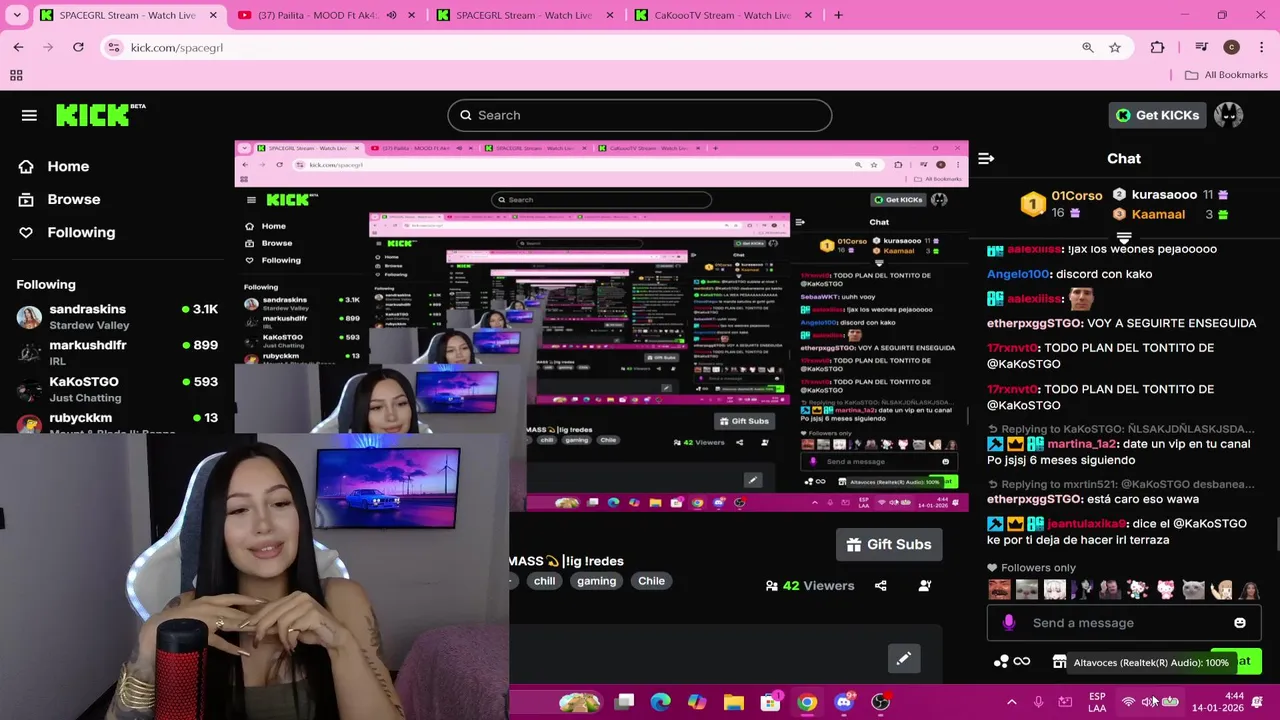The width and height of the screenshot is (1280, 720).
Task: Open the All Bookmarks folder
Action: (1226, 75)
